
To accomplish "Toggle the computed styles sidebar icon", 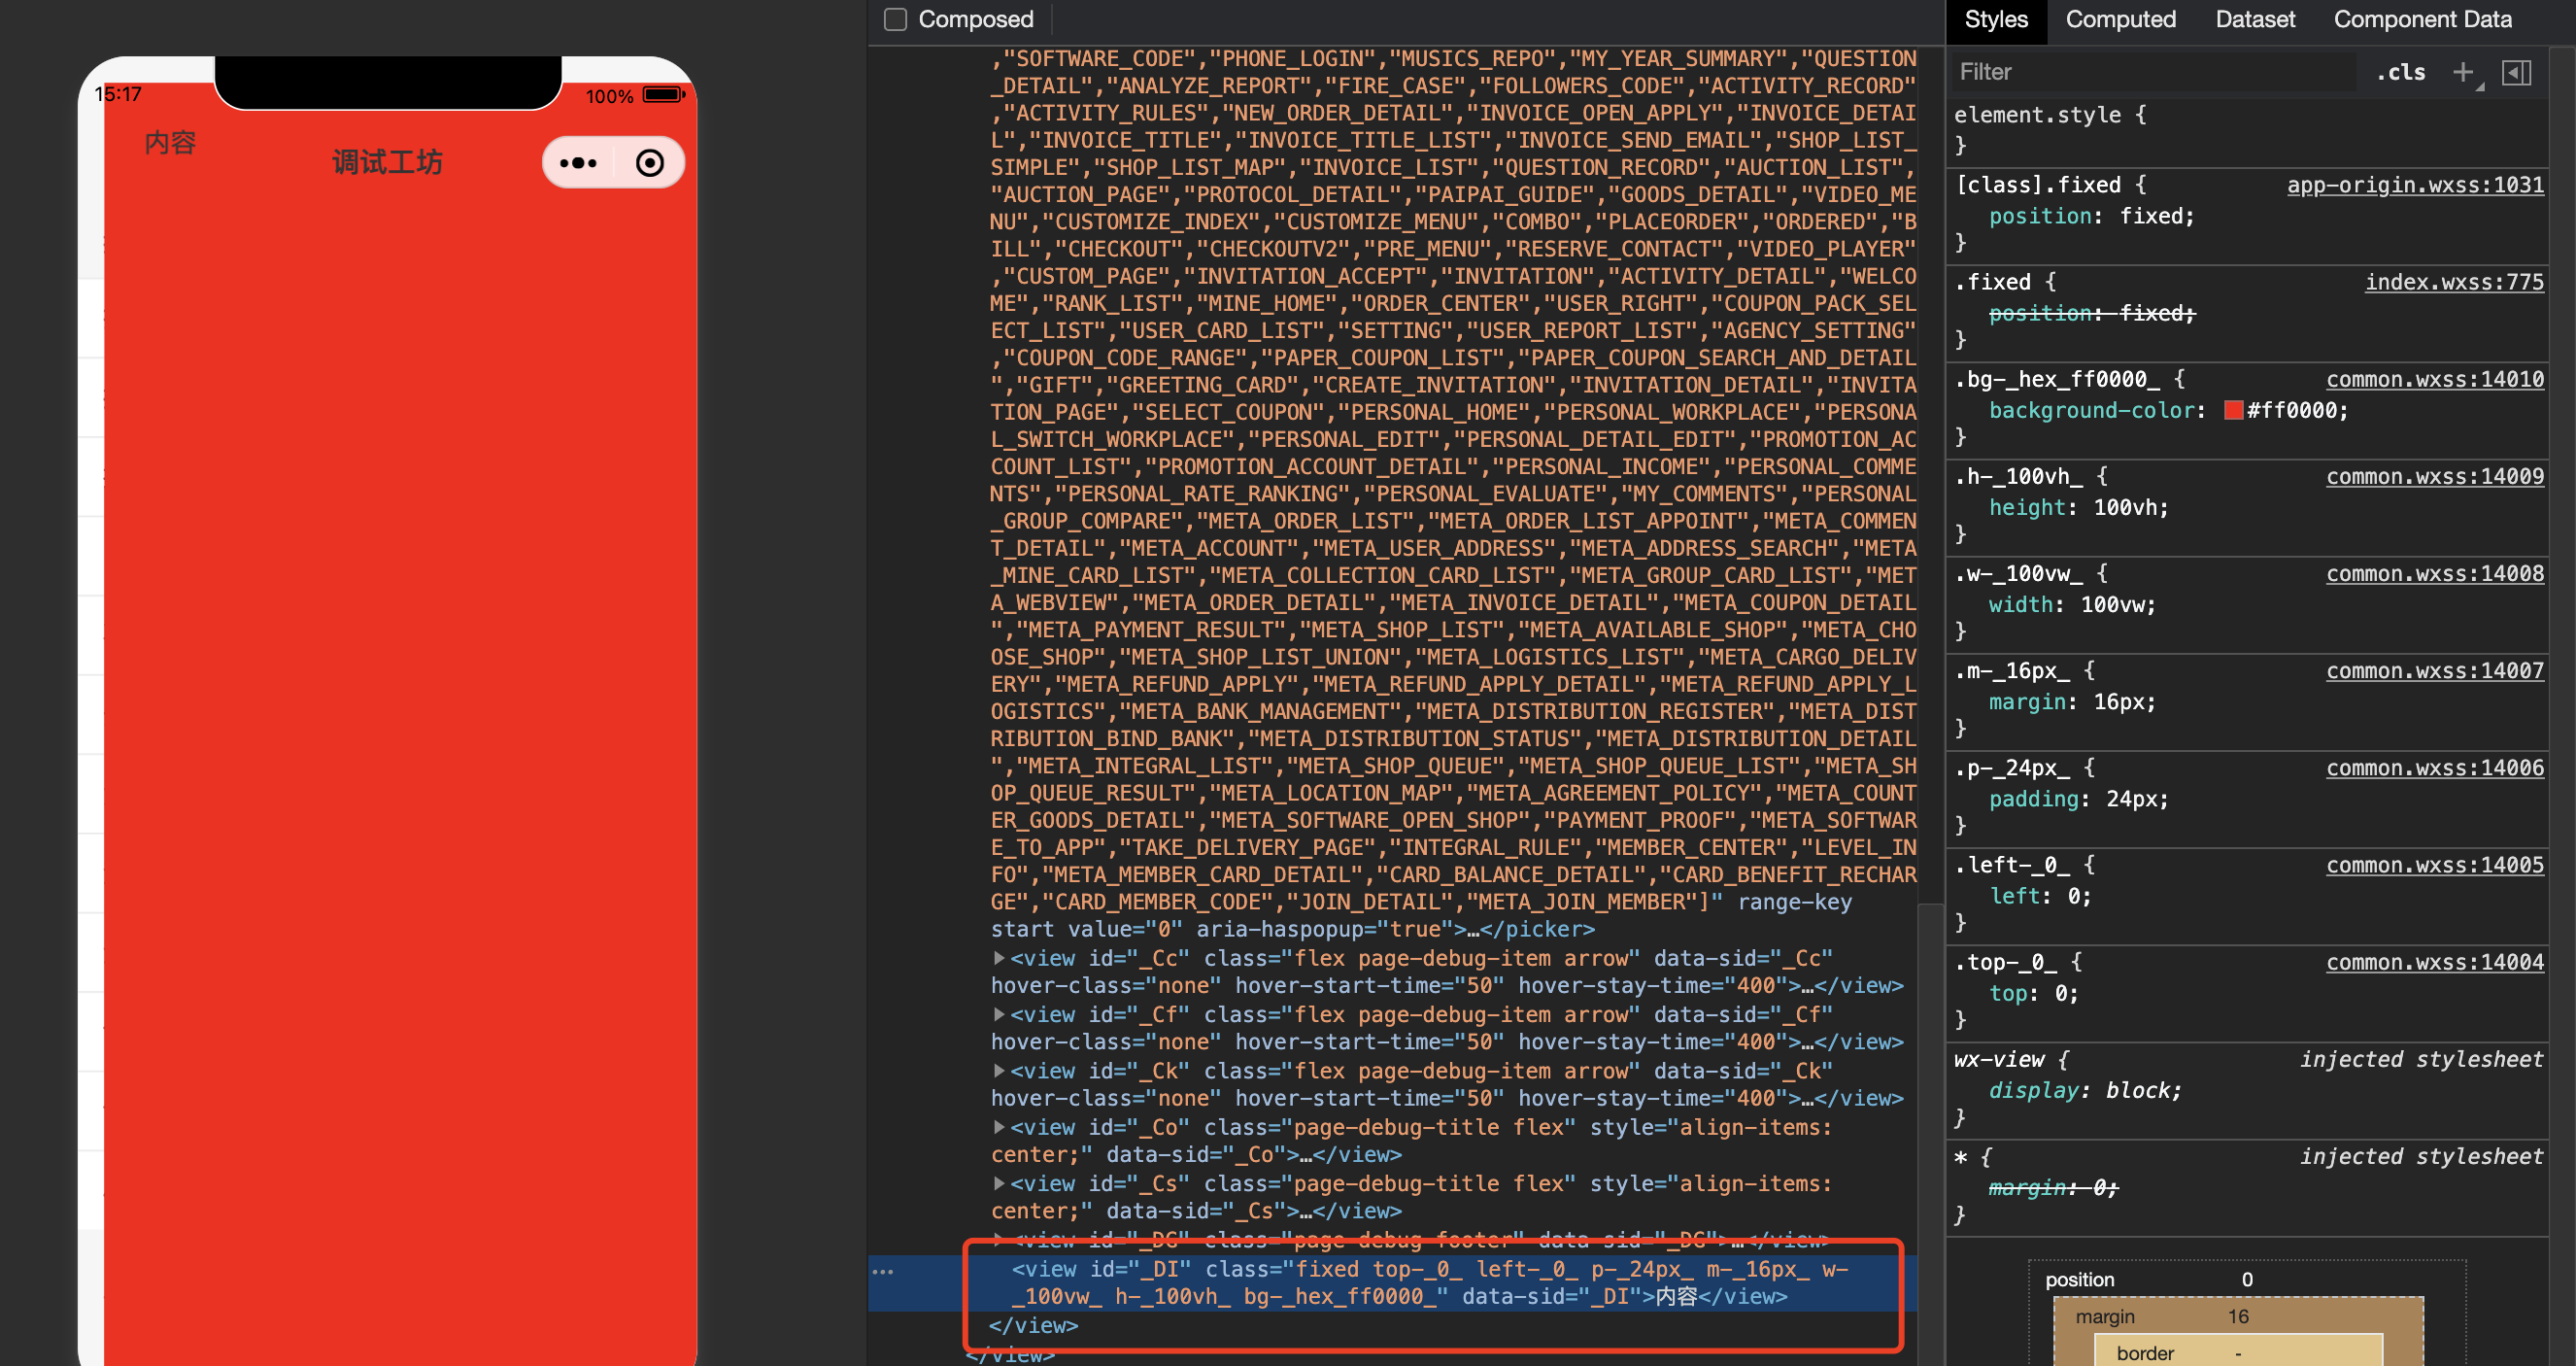I will pos(2516,72).
